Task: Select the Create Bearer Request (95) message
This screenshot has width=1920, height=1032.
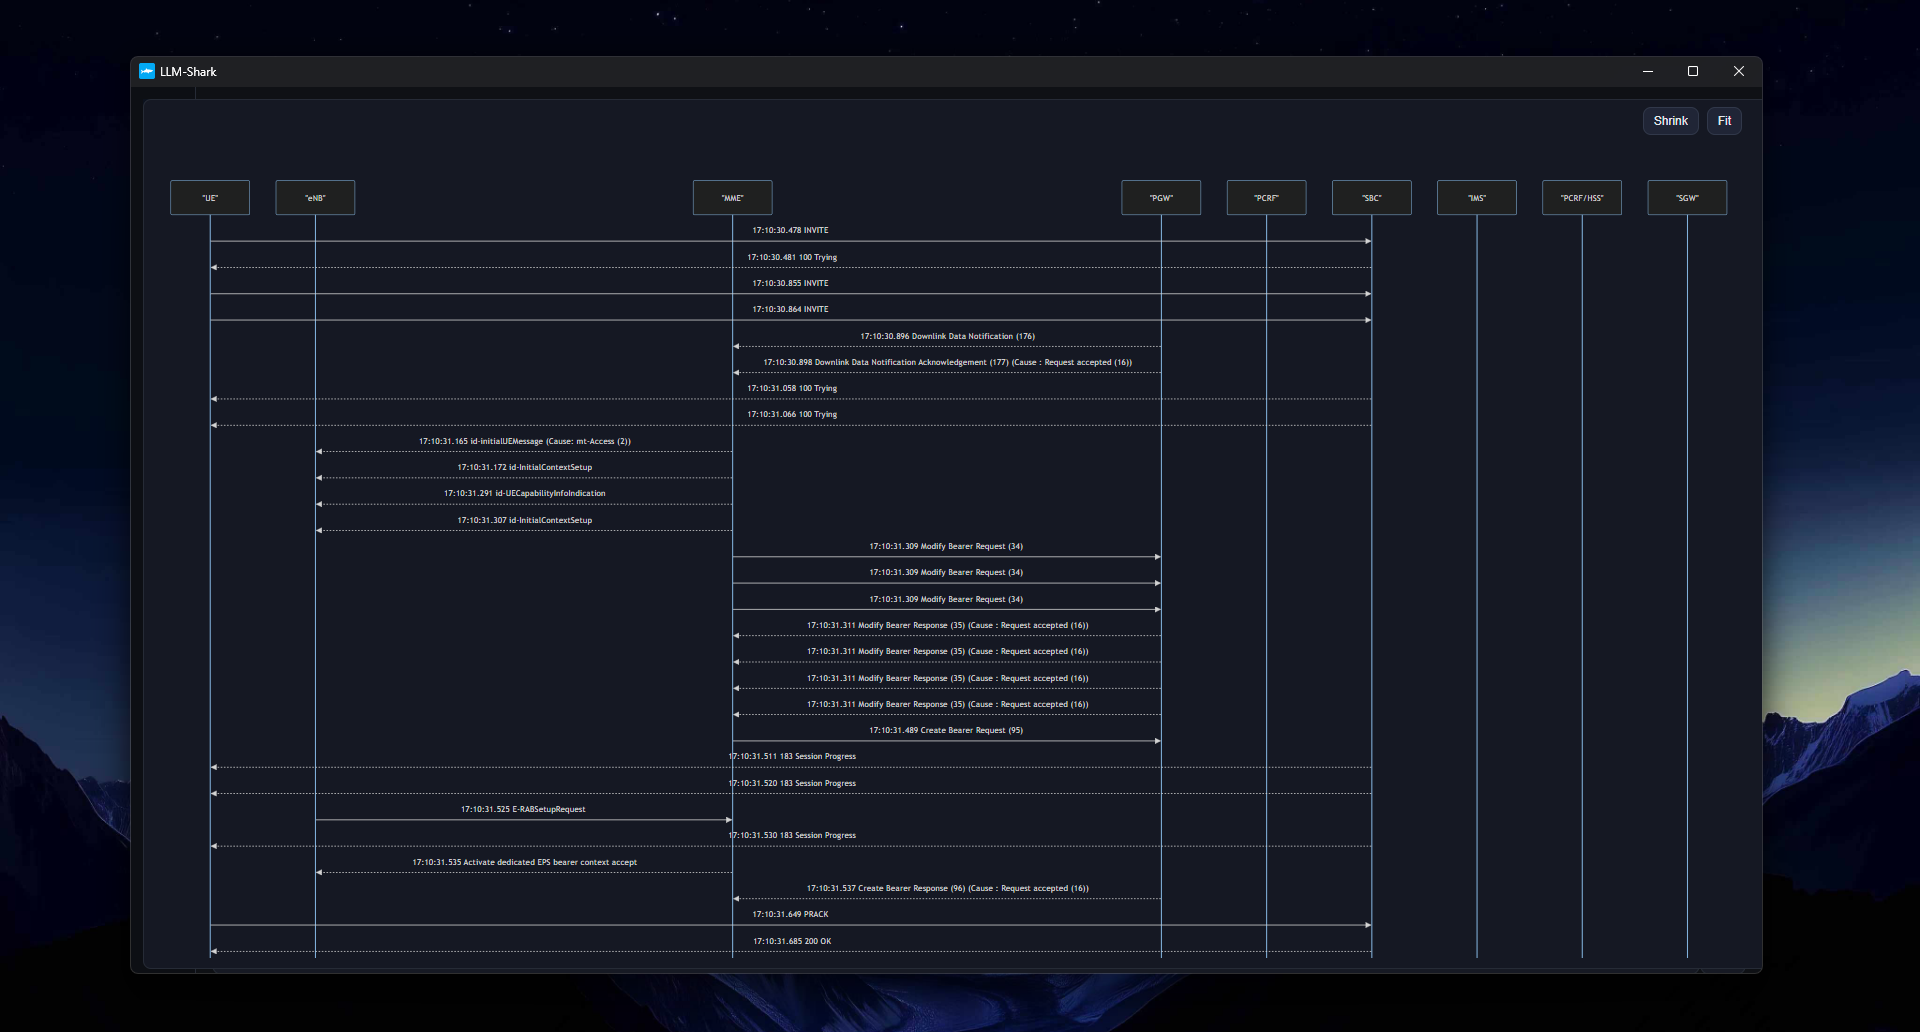Action: 946,731
